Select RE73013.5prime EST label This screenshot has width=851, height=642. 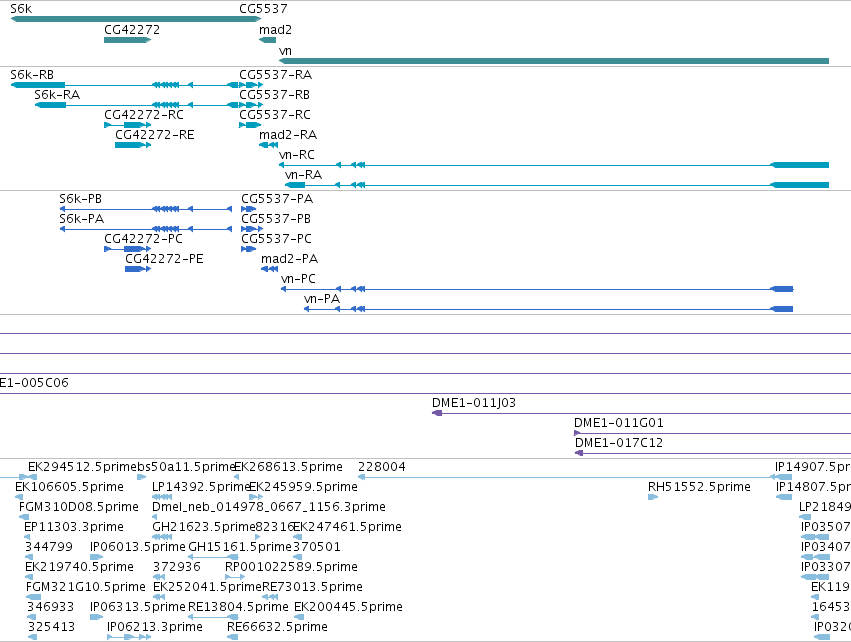coord(313,588)
